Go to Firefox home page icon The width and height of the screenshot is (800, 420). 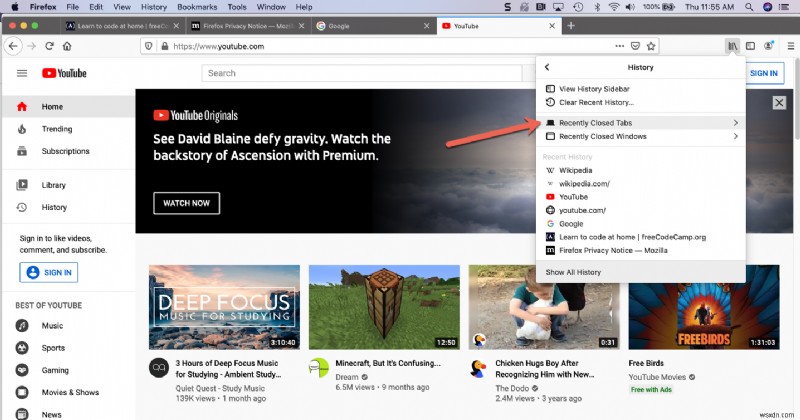(67, 46)
